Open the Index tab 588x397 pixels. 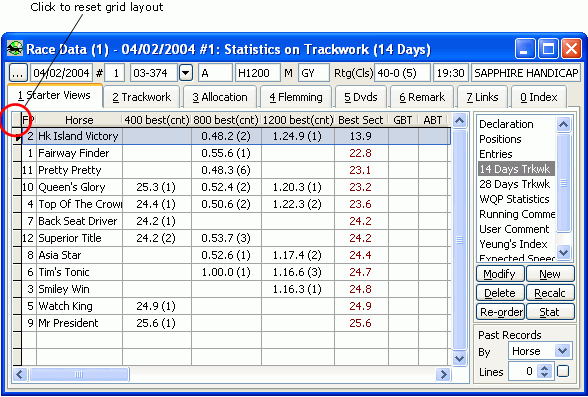click(x=539, y=97)
